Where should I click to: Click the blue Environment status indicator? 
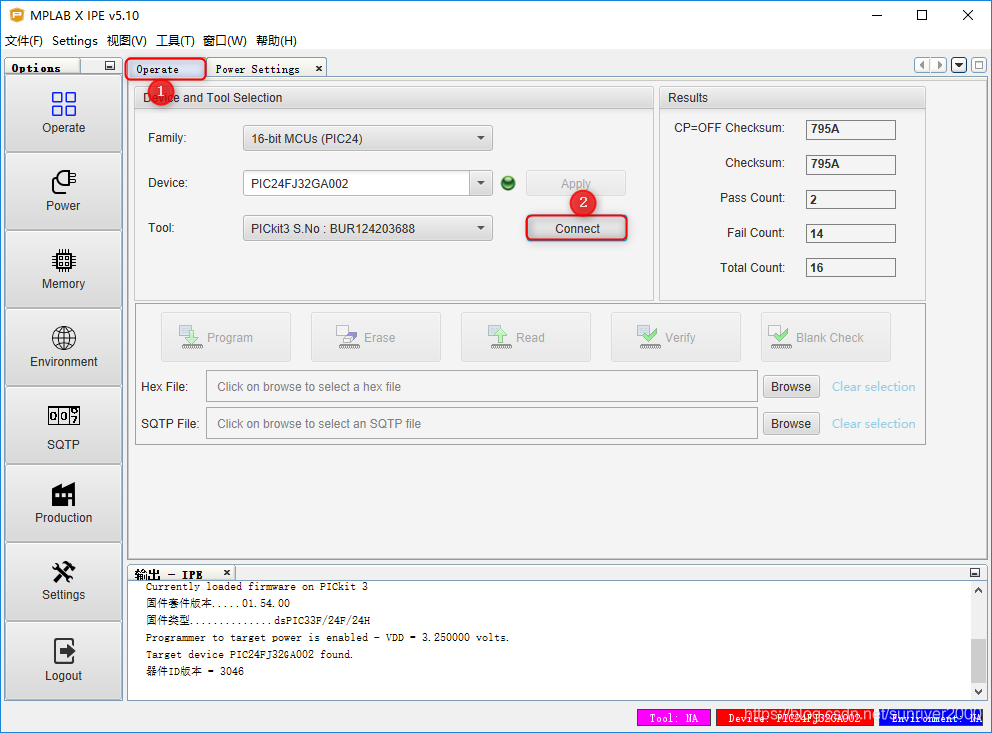tap(931, 718)
